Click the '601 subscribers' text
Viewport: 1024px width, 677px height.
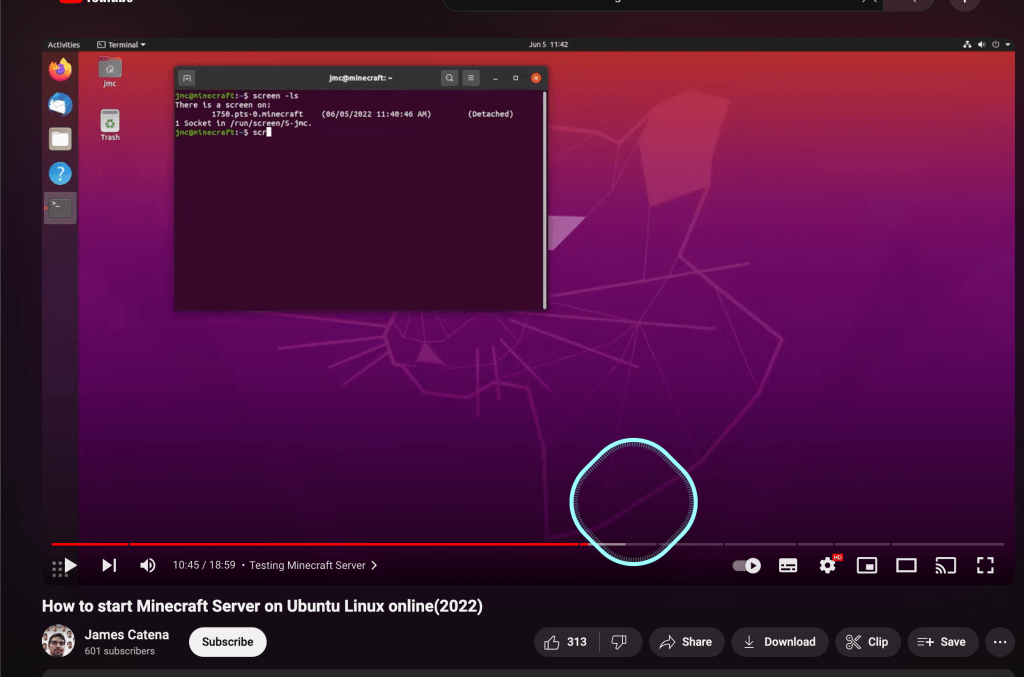click(120, 651)
